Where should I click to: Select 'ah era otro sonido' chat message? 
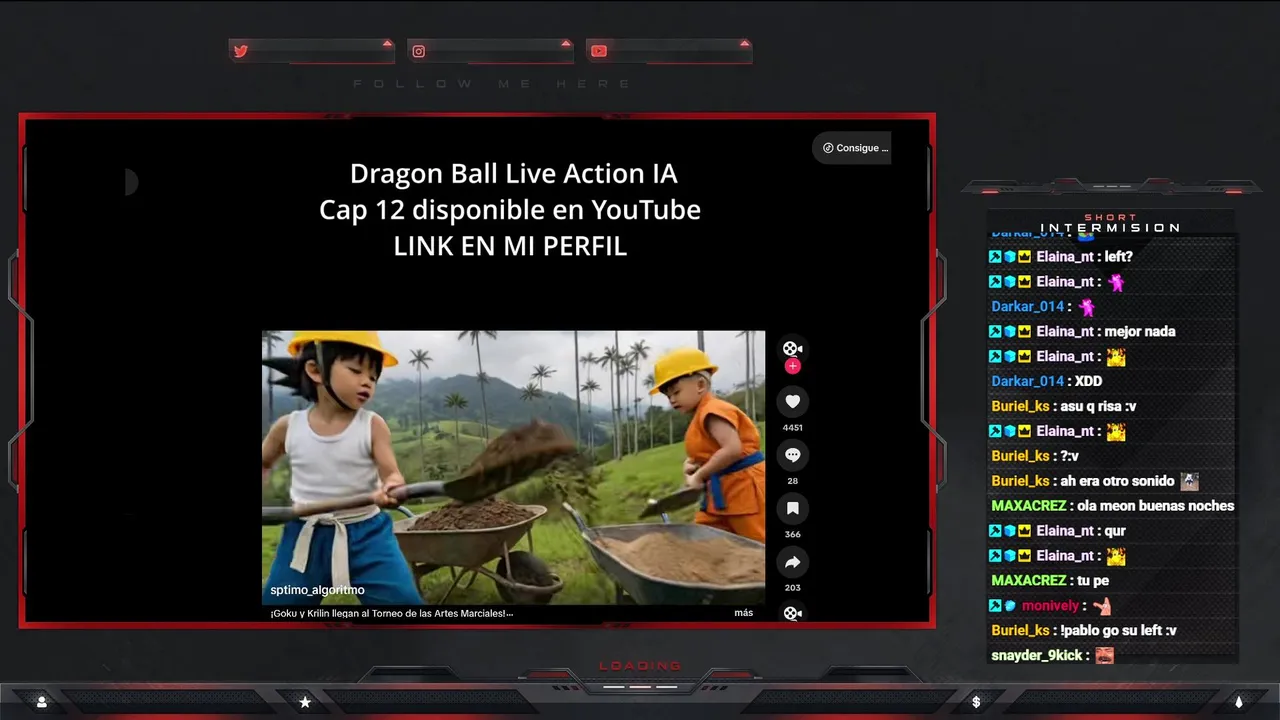tap(1094, 481)
